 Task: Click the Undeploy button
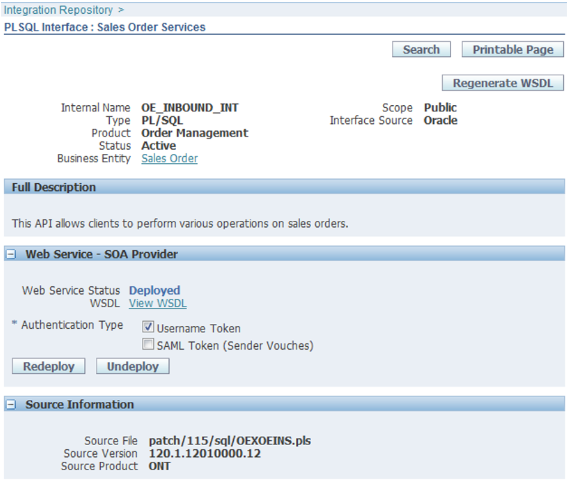[133, 366]
